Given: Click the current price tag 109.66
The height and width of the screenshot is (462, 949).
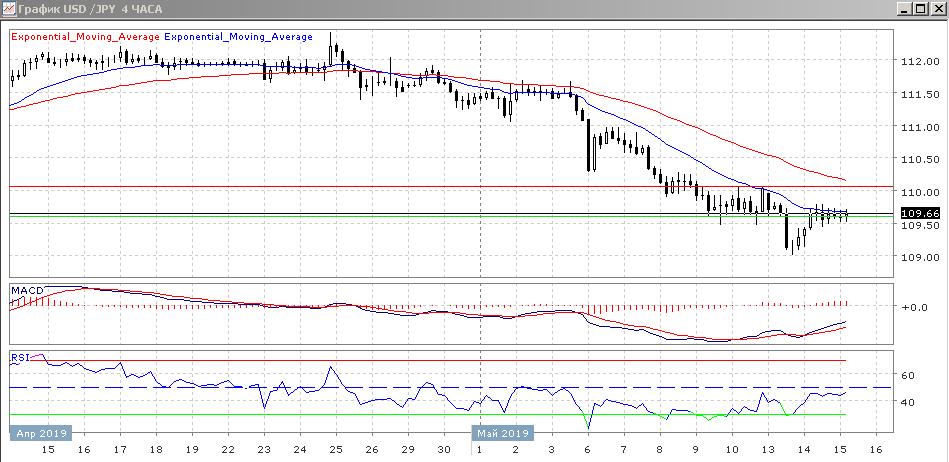Looking at the screenshot, I should coord(919,213).
